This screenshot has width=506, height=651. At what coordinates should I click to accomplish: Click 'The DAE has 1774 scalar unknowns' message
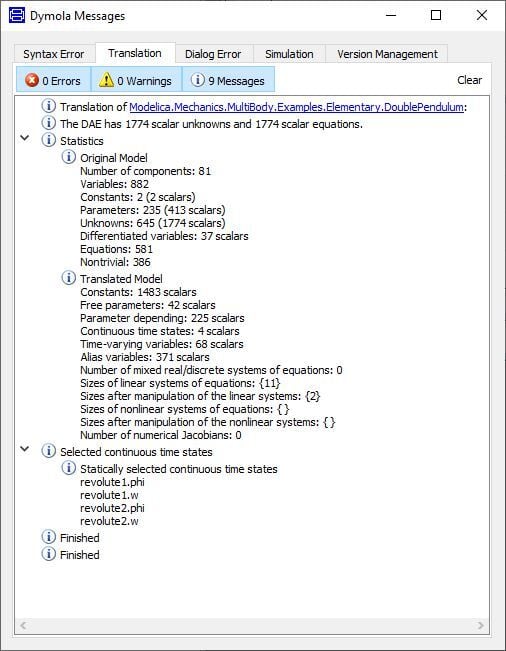tap(211, 124)
